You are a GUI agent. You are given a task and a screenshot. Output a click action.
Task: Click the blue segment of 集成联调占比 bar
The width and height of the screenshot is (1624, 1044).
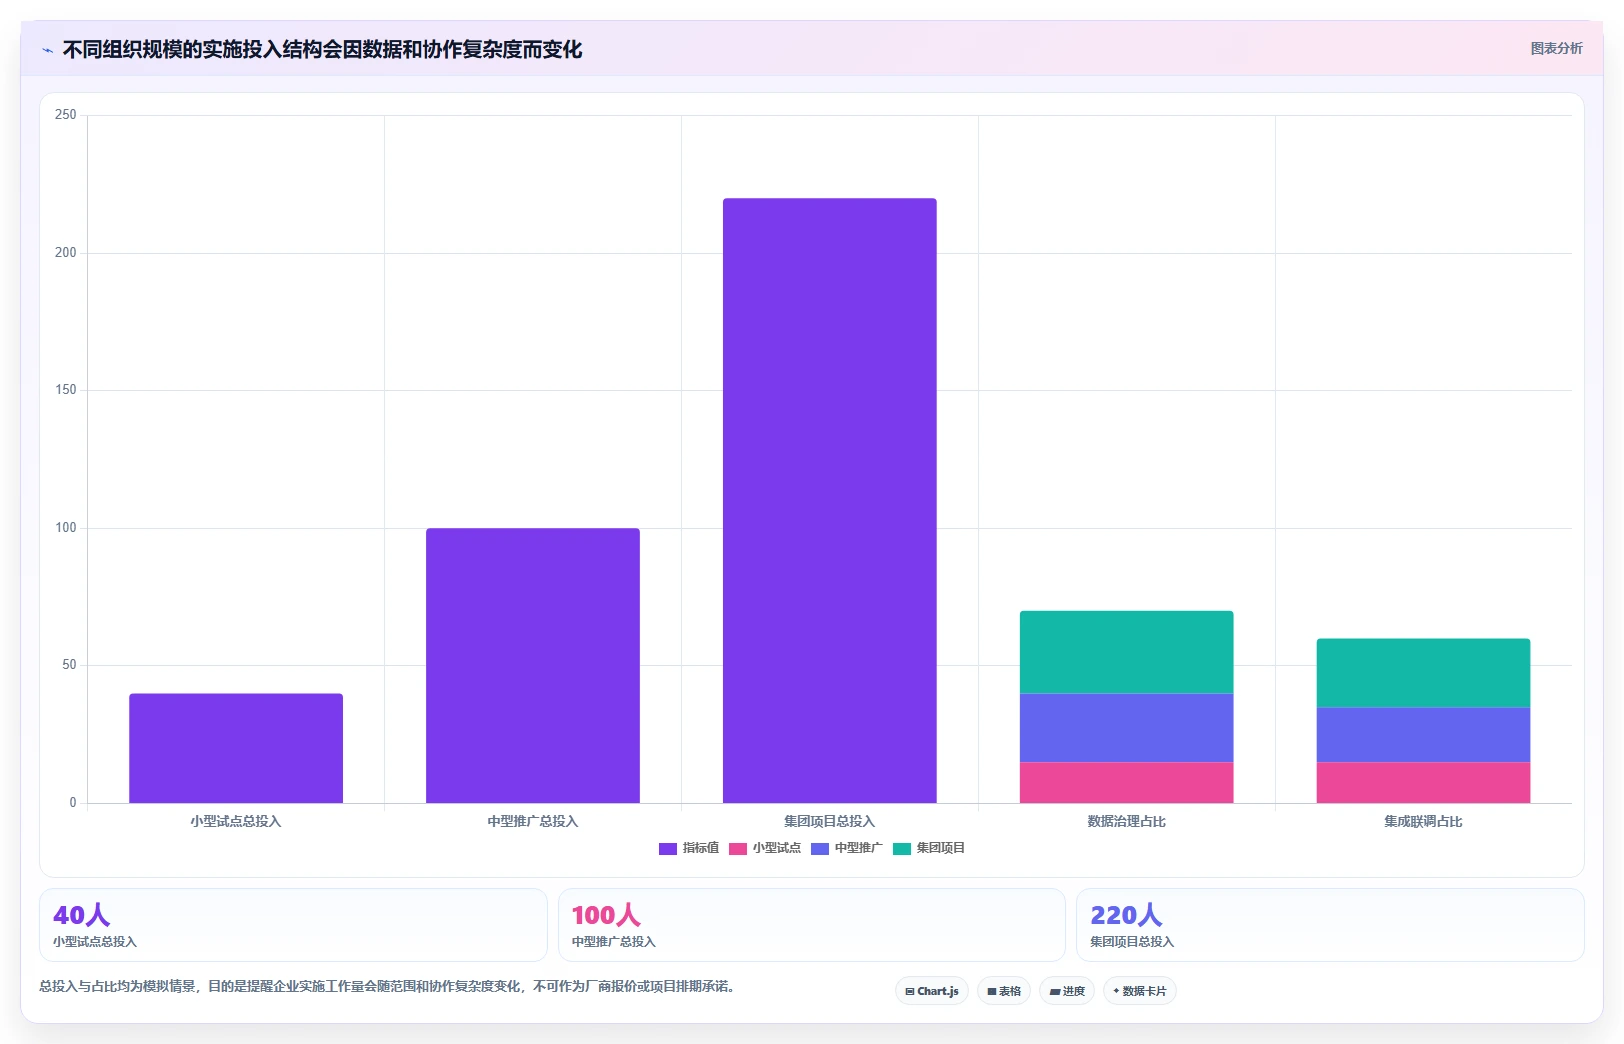pos(1424,735)
